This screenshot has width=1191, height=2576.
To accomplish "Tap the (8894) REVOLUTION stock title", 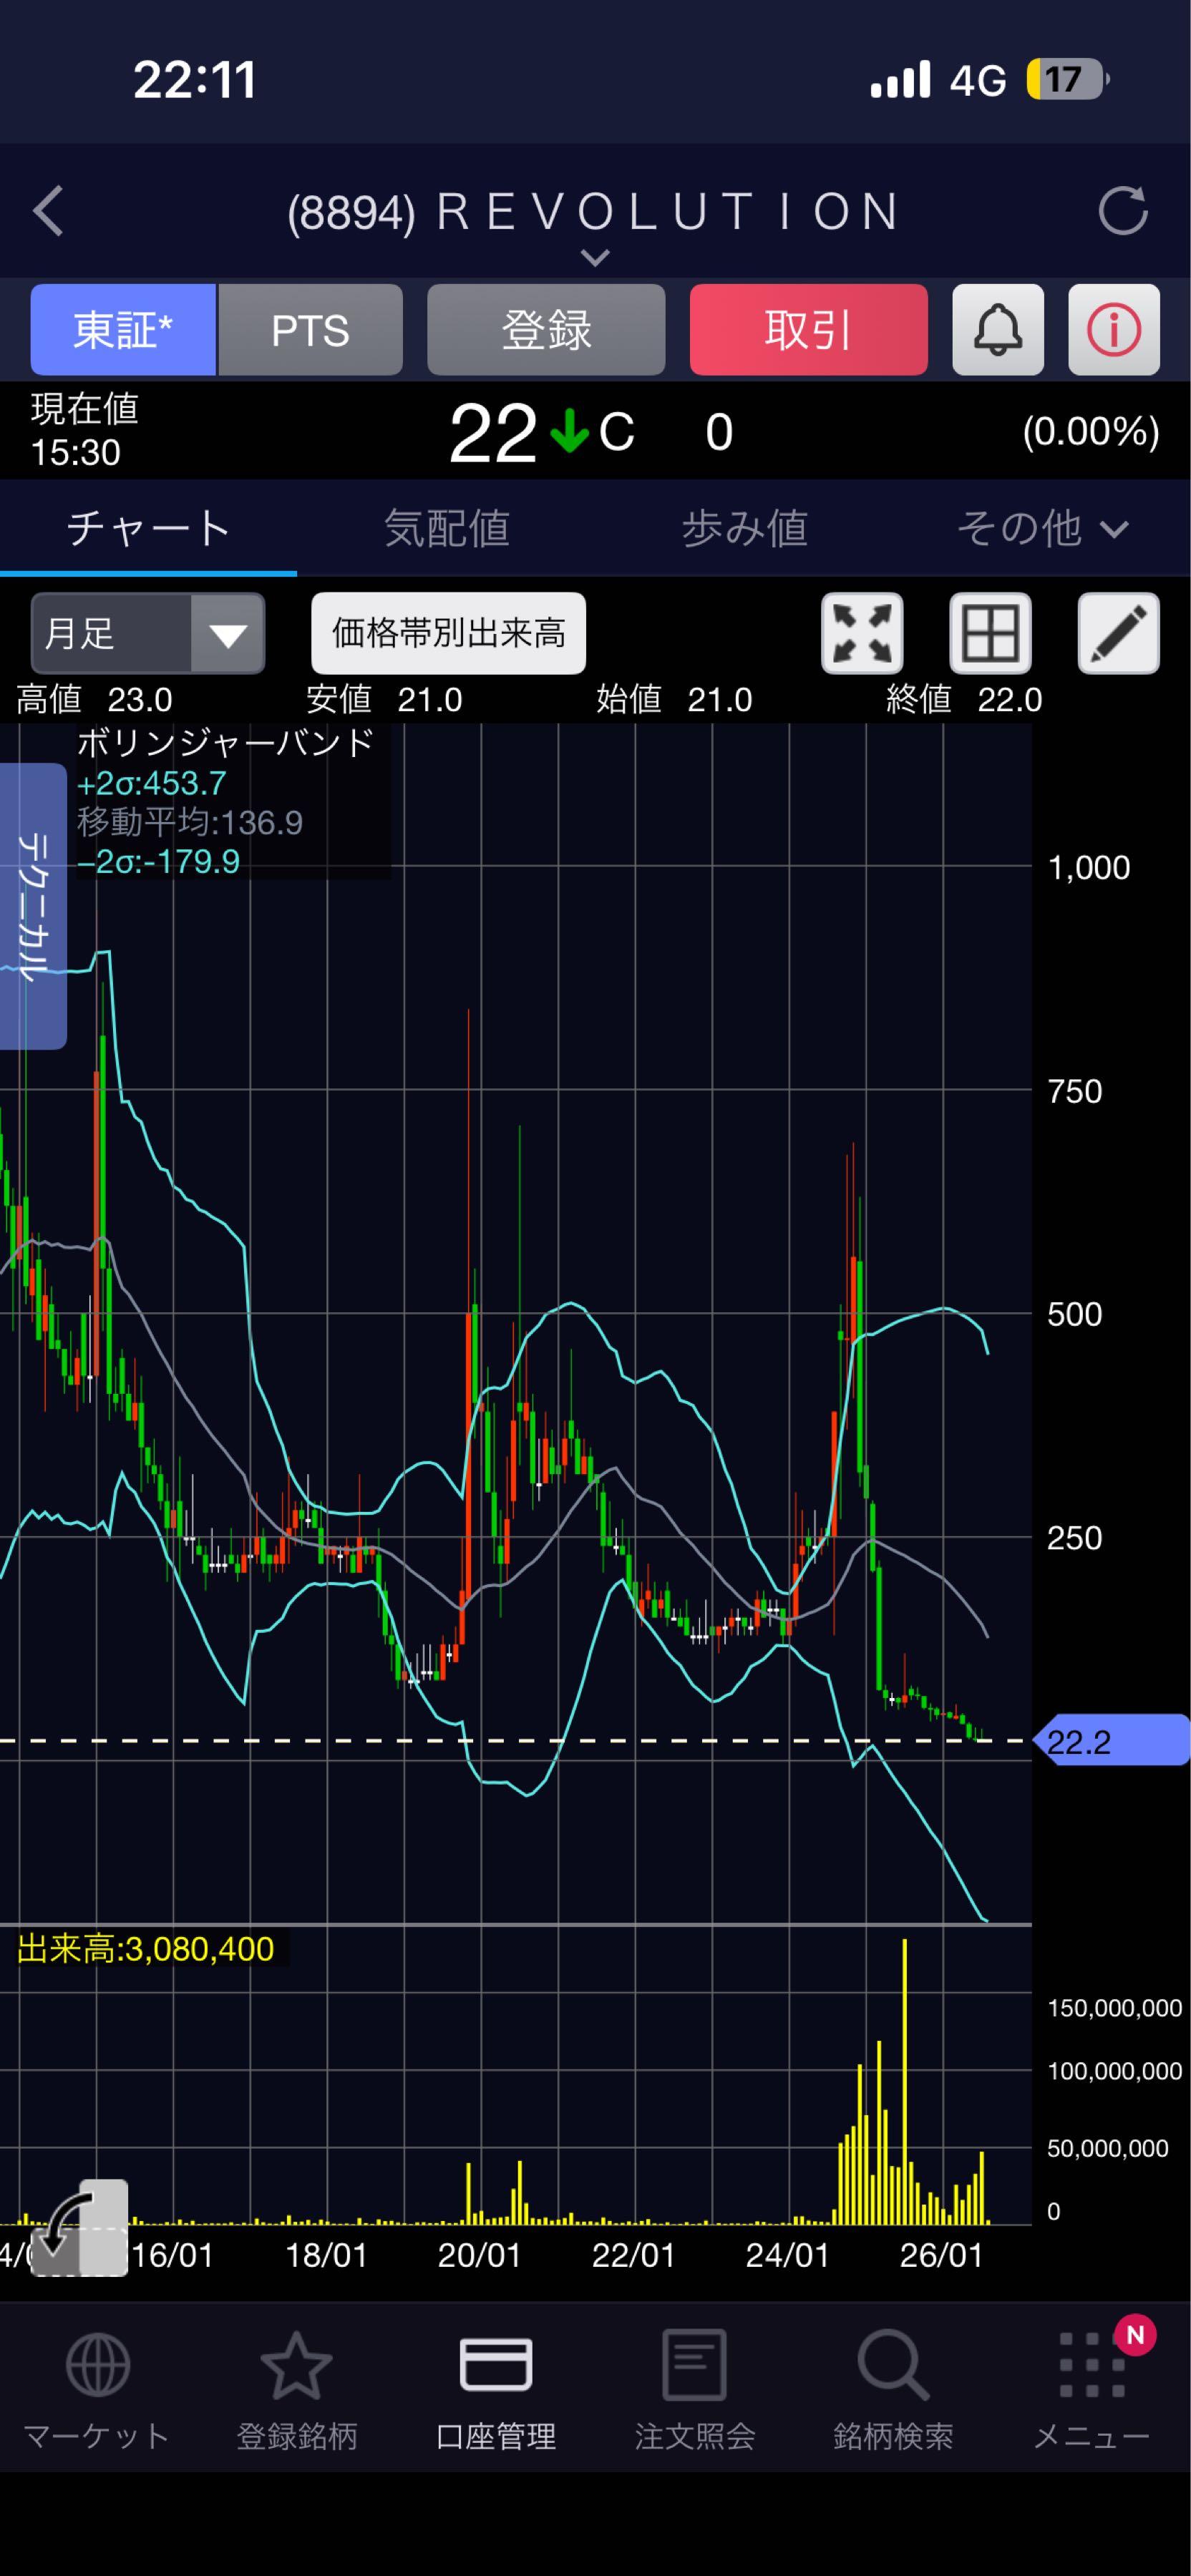I will click(x=594, y=212).
